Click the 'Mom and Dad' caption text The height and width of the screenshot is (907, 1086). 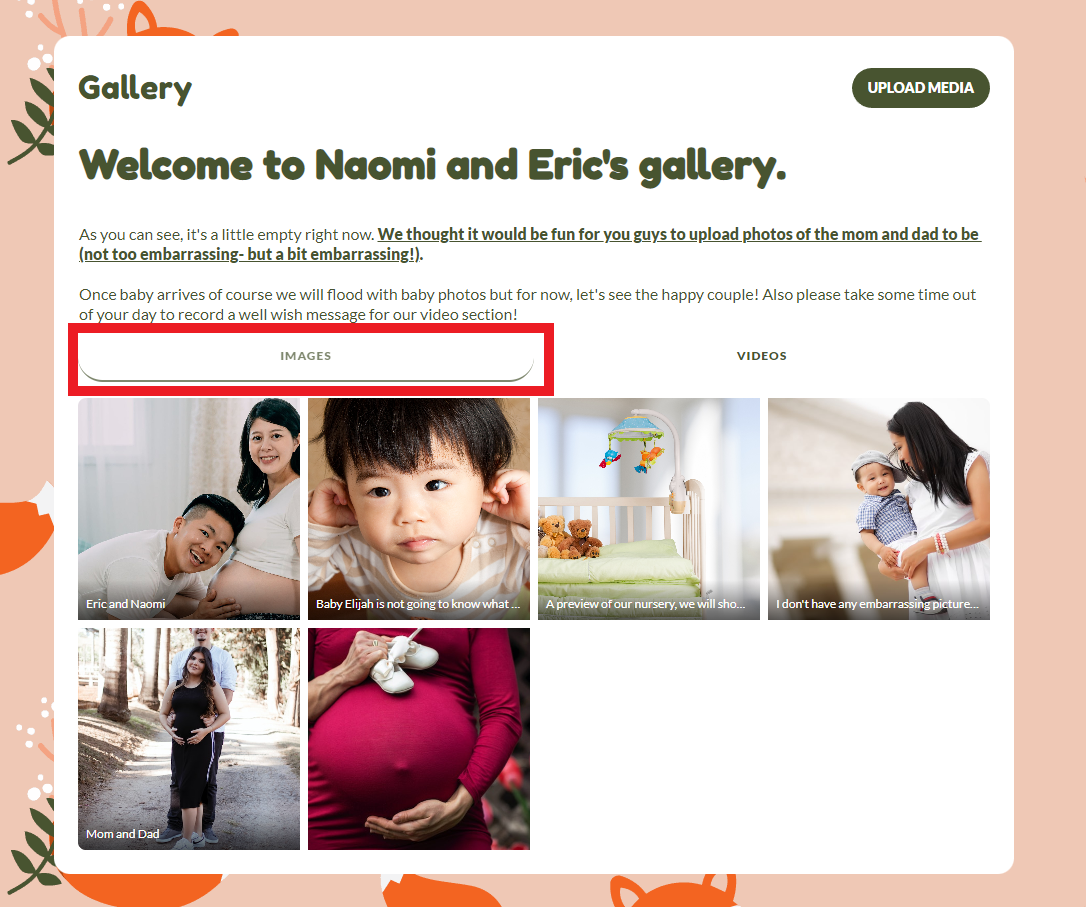(123, 834)
